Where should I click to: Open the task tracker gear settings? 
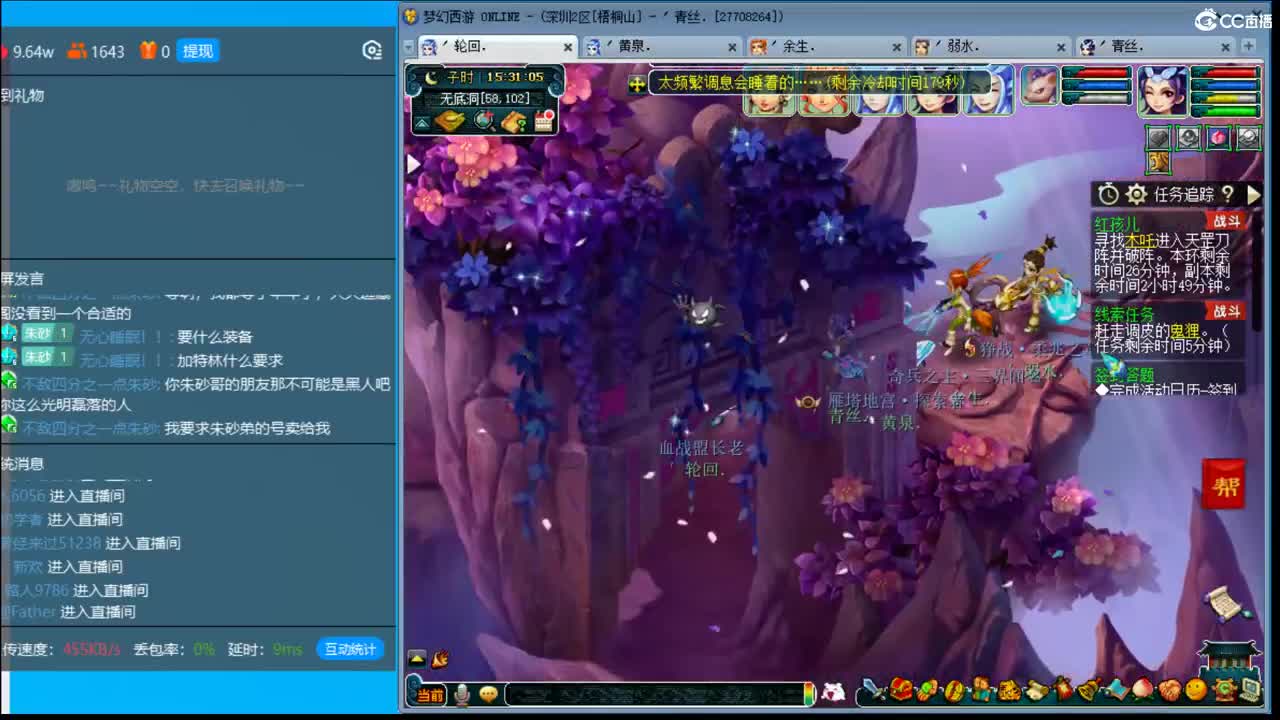1136,194
